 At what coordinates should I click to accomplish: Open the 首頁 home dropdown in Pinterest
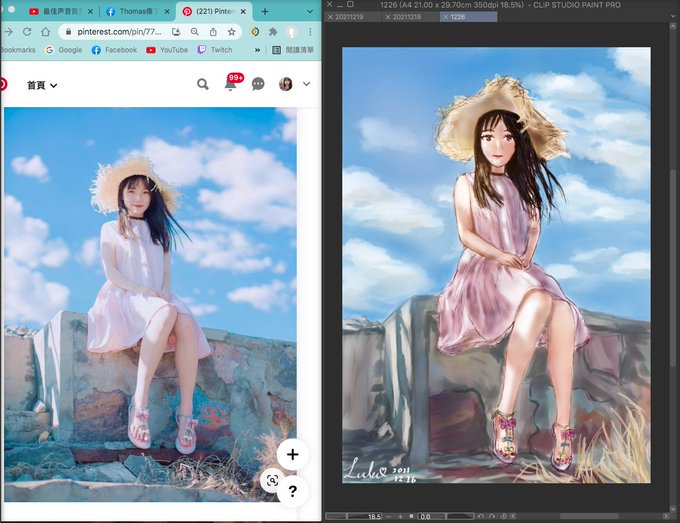tap(42, 85)
